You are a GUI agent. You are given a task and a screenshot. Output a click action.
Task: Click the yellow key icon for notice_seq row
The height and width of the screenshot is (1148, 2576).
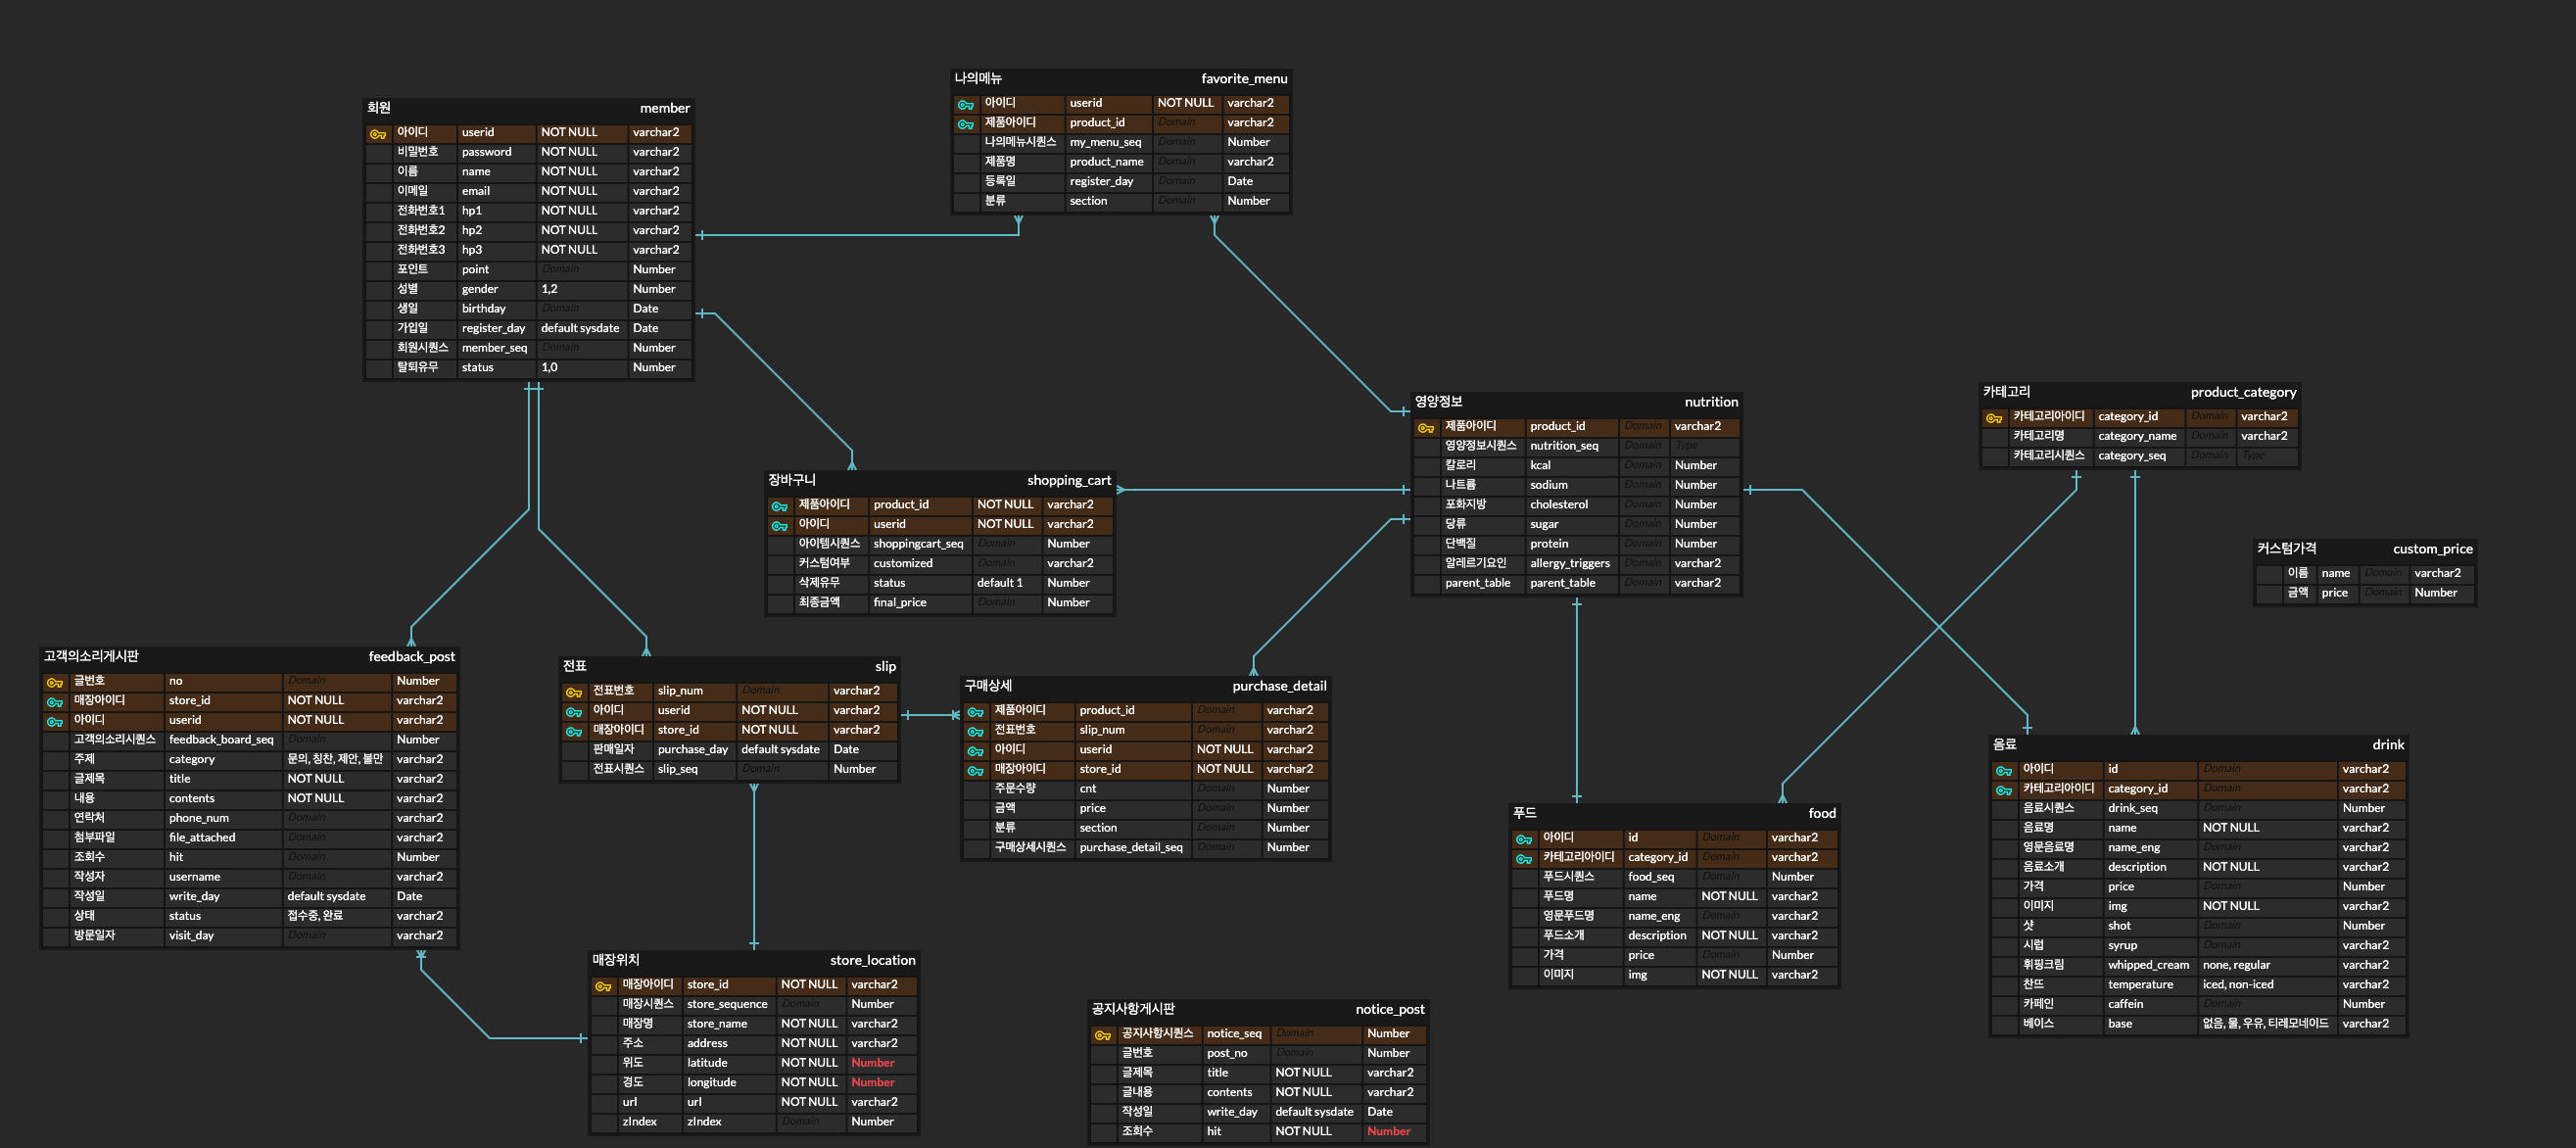pos(1103,1035)
